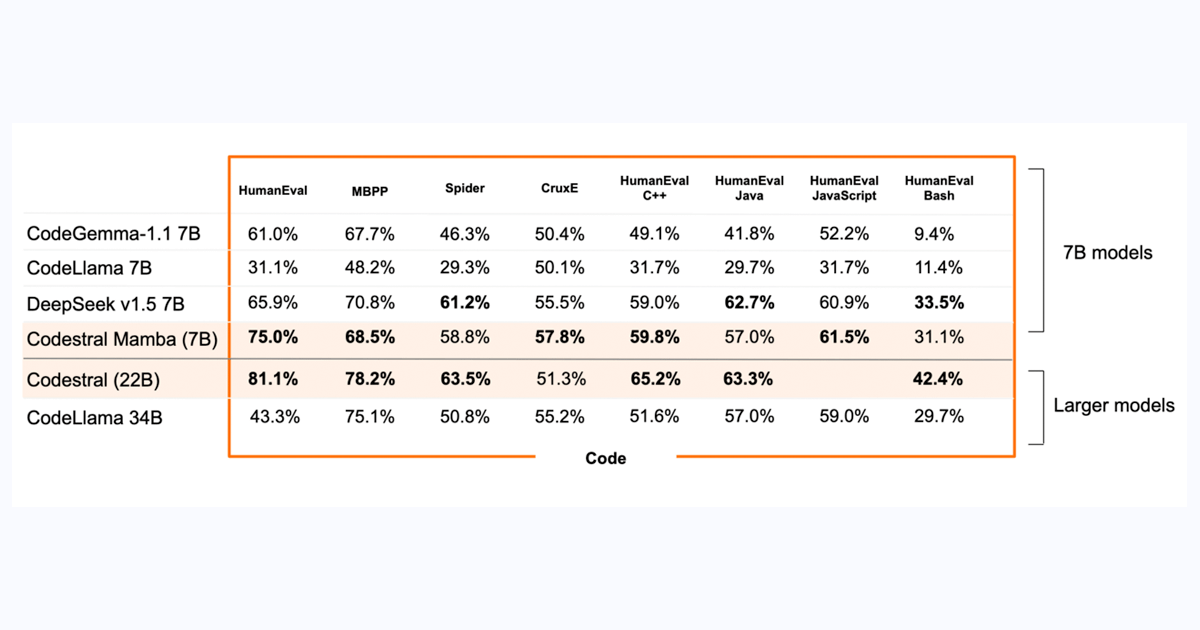Click the HumanEval column header
The height and width of the screenshot is (630, 1200).
click(x=273, y=190)
